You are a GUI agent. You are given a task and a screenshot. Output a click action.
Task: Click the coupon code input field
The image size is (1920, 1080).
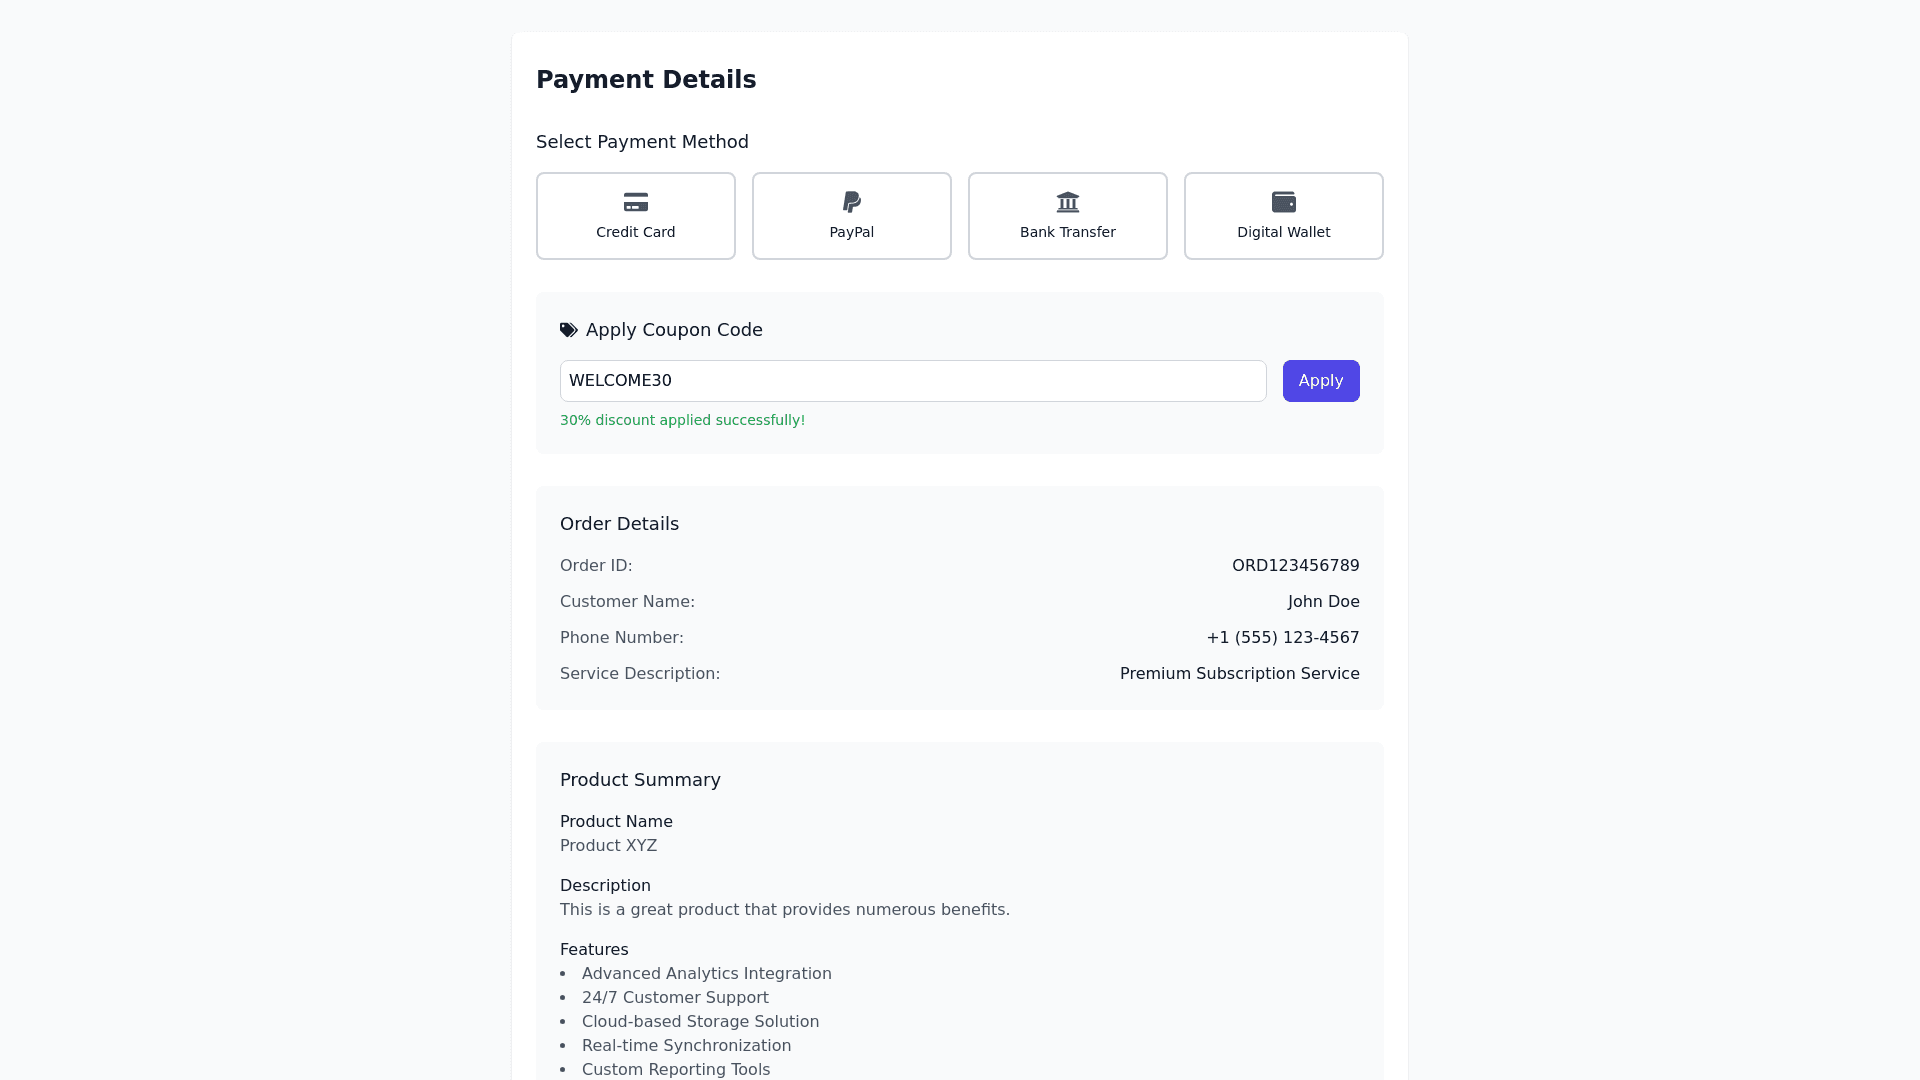coord(912,381)
